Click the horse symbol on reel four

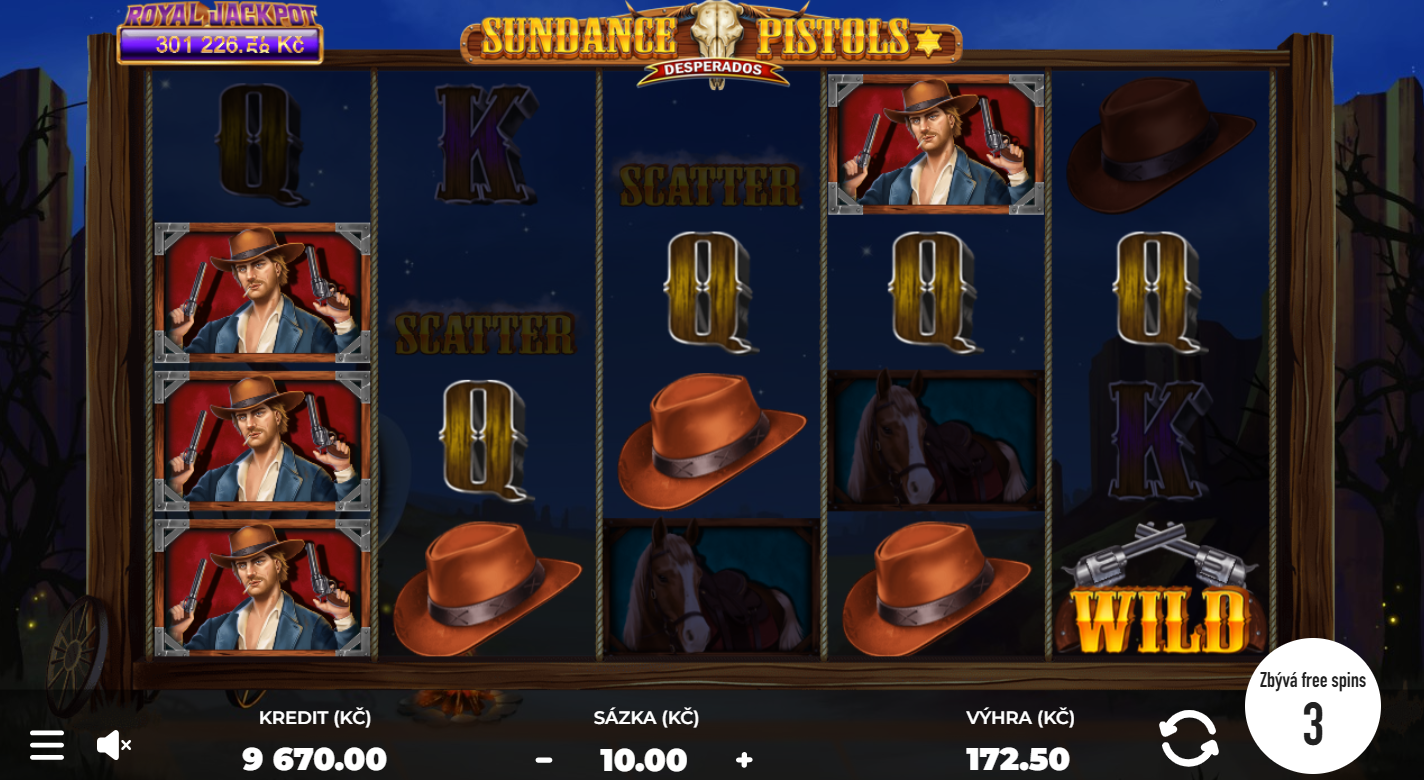pyautogui.click(x=936, y=440)
